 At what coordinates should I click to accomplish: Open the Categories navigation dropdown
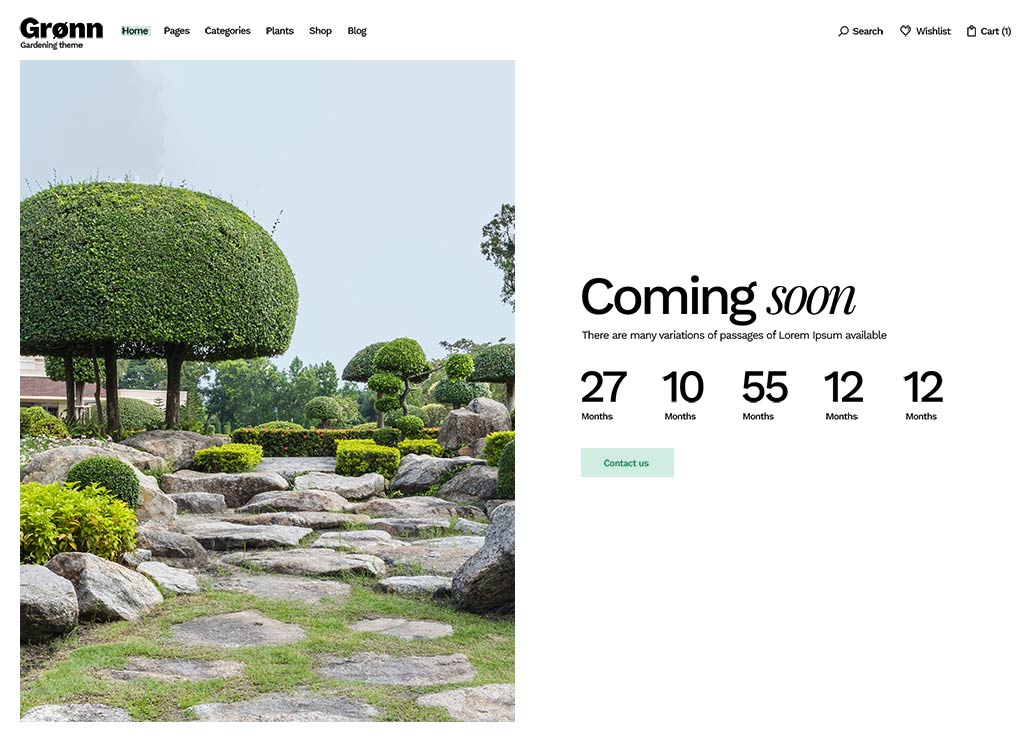pyautogui.click(x=227, y=31)
